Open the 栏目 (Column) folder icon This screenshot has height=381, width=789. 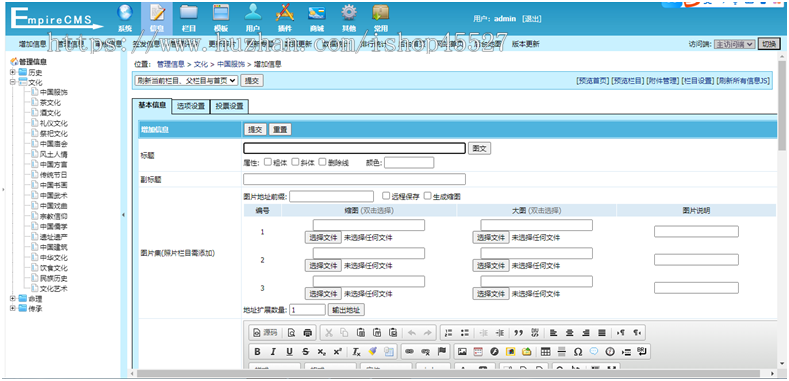tap(189, 13)
